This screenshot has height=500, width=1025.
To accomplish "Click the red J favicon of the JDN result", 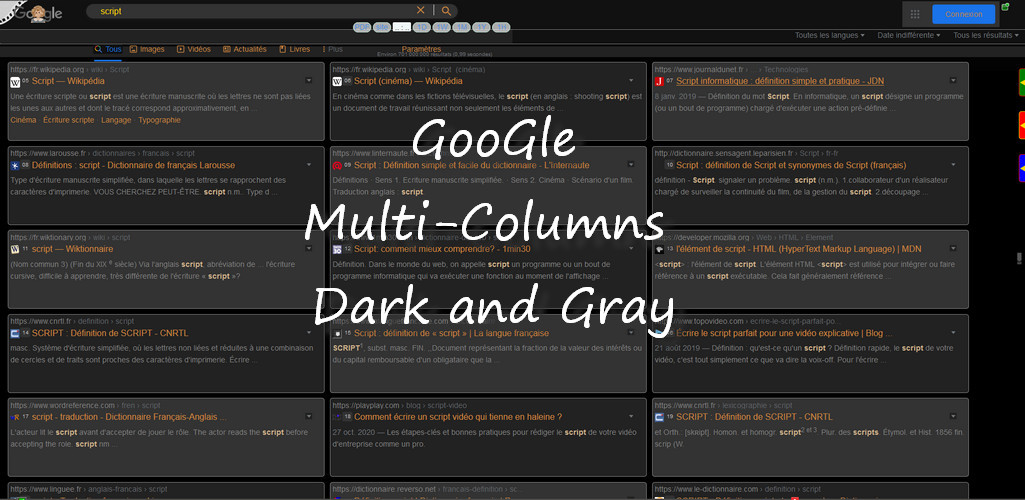I will [660, 82].
